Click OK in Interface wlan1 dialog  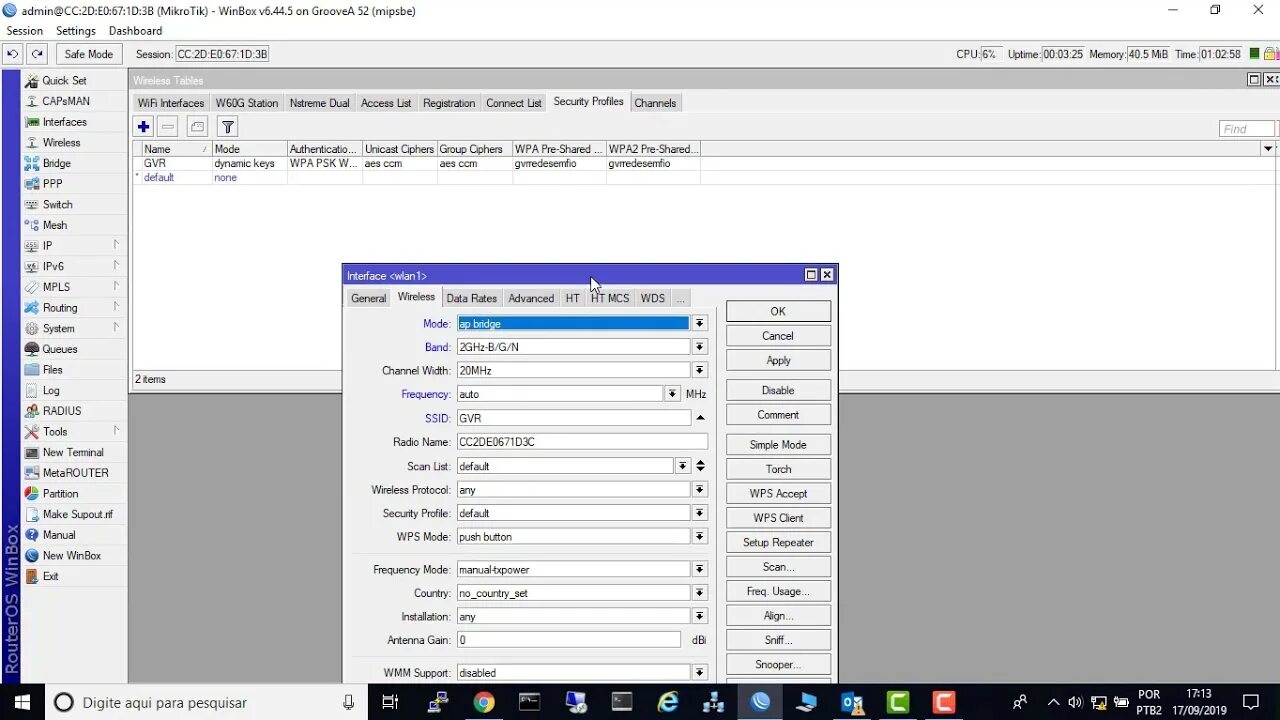pyautogui.click(x=778, y=311)
